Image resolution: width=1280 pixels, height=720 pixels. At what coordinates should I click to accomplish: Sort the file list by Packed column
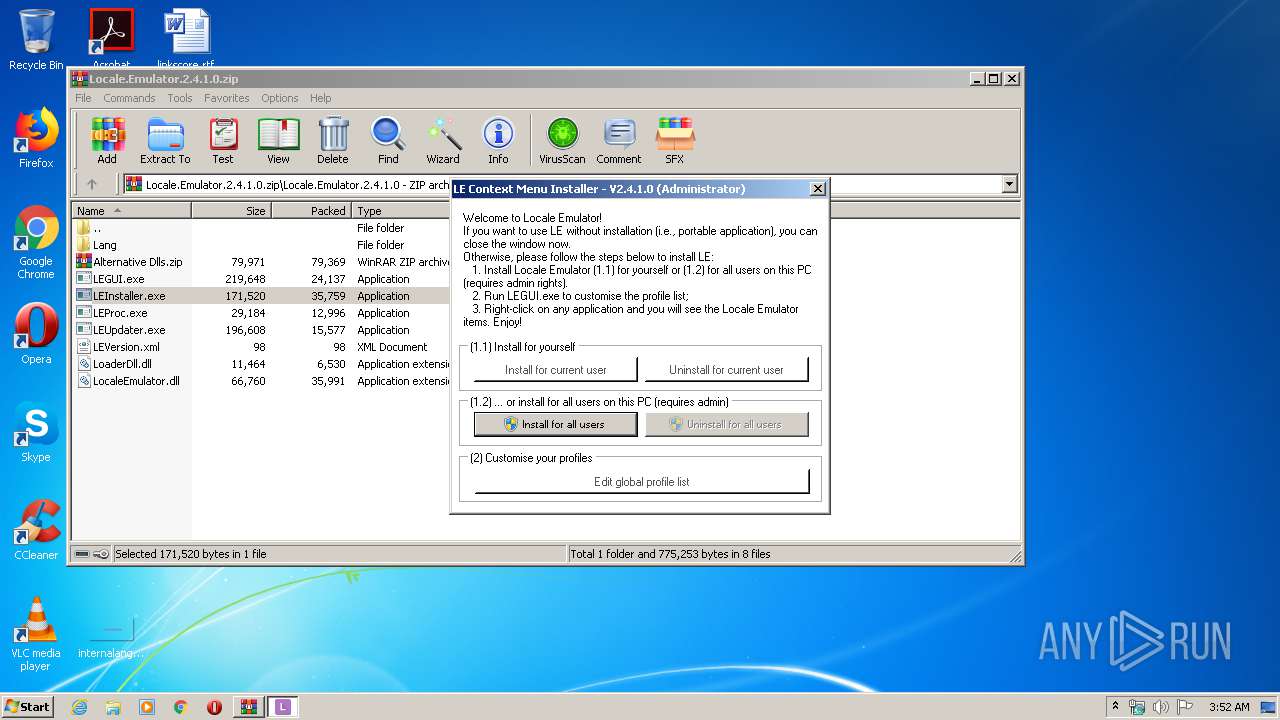point(311,211)
